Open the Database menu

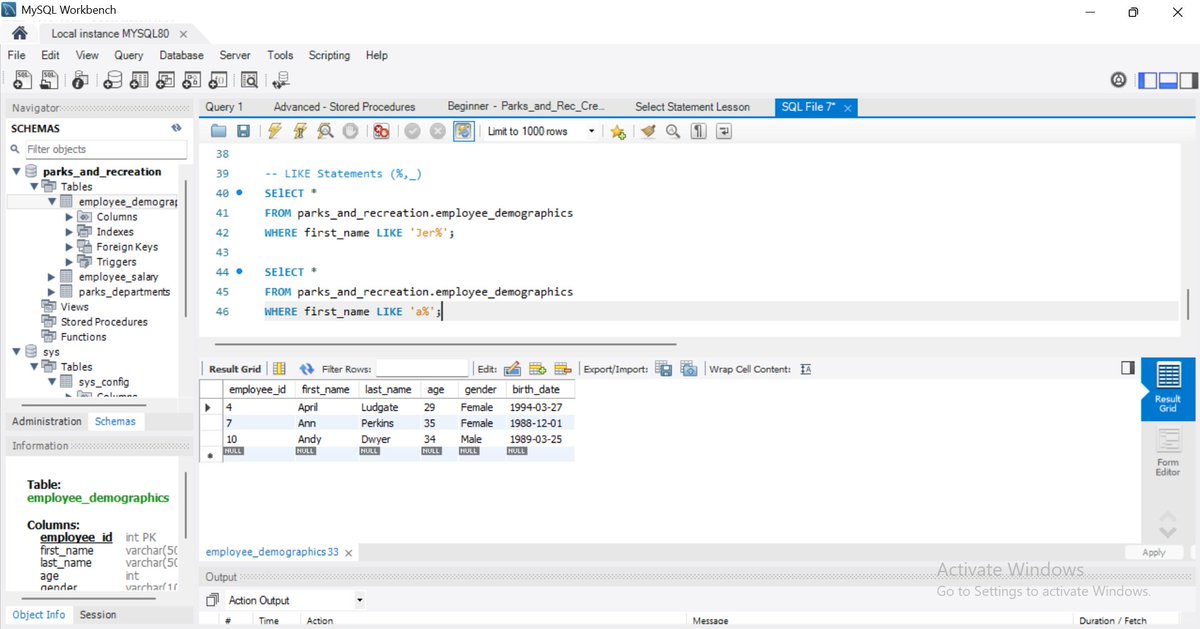coord(181,55)
